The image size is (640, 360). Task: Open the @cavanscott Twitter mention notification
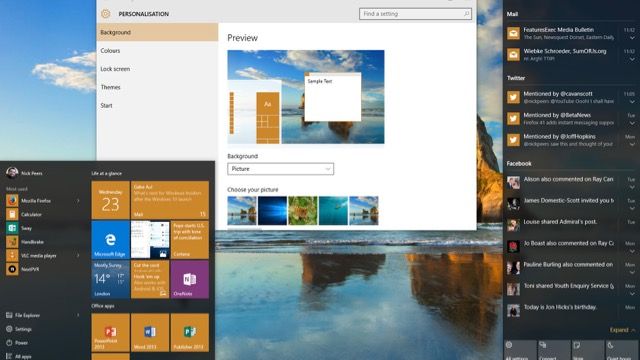(x=571, y=97)
